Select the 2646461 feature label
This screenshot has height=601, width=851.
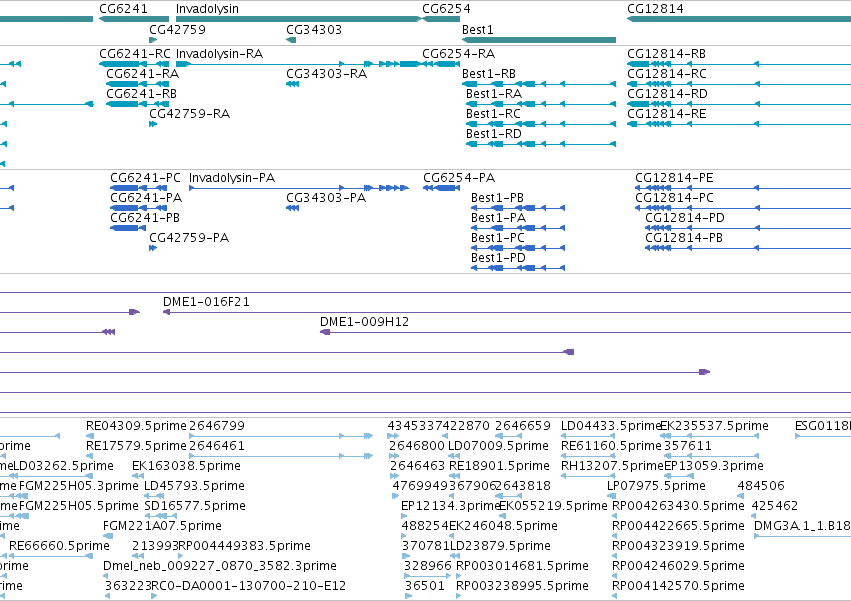(x=217, y=446)
